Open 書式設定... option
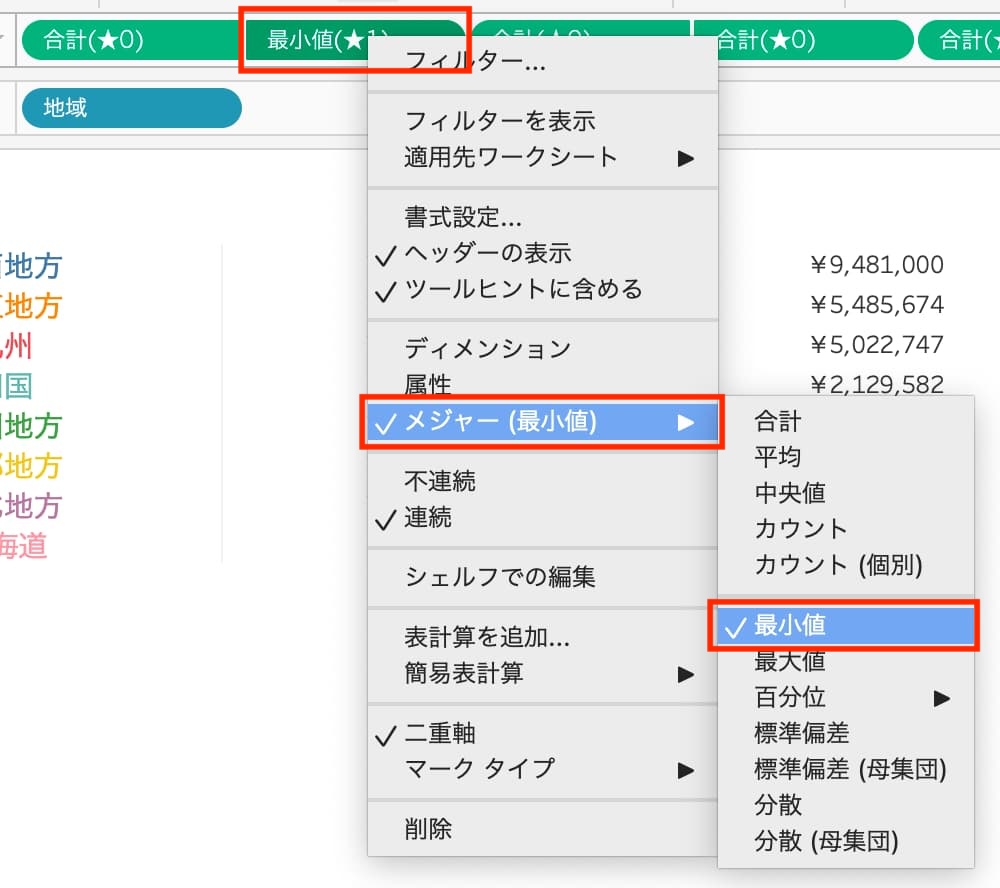The image size is (1000, 888). click(x=463, y=217)
